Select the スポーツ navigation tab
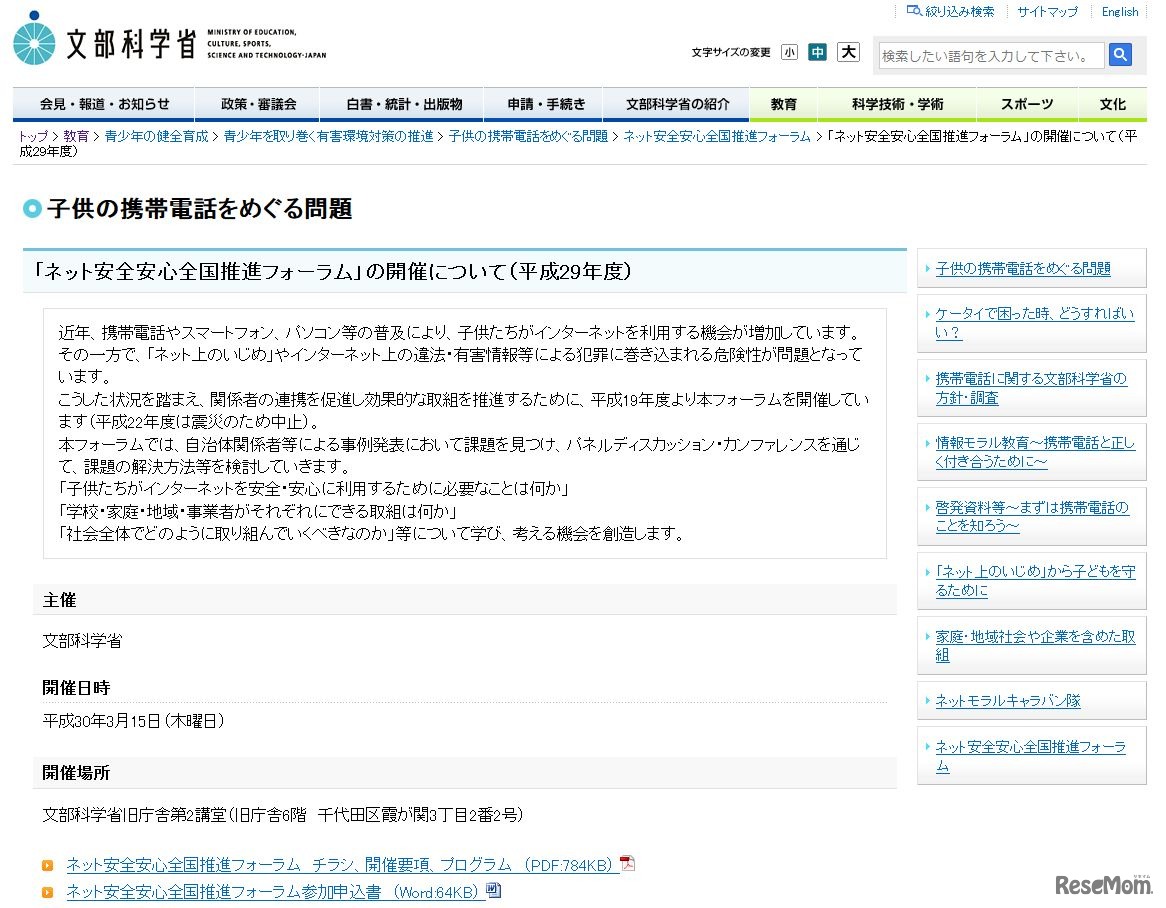 1028,104
